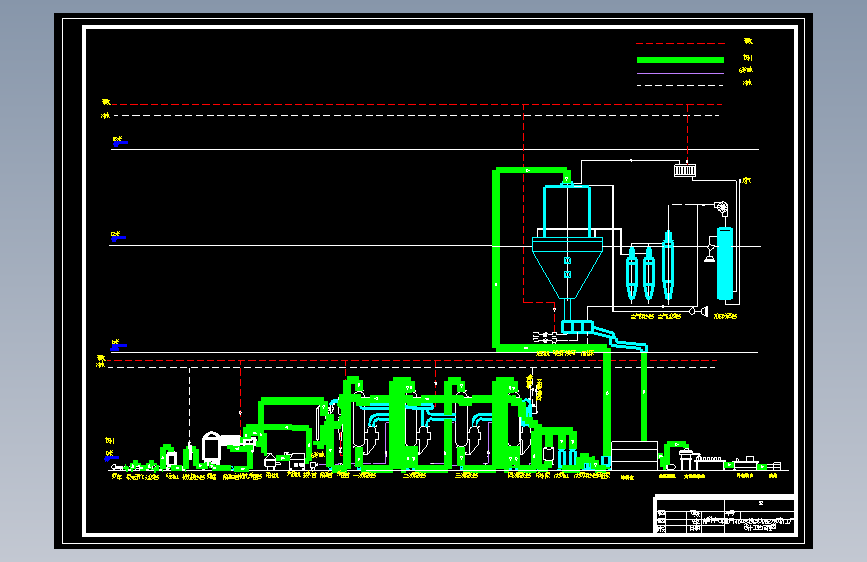
Task: Select the white ribbed heater box symbol
Action: pyautogui.click(x=685, y=170)
